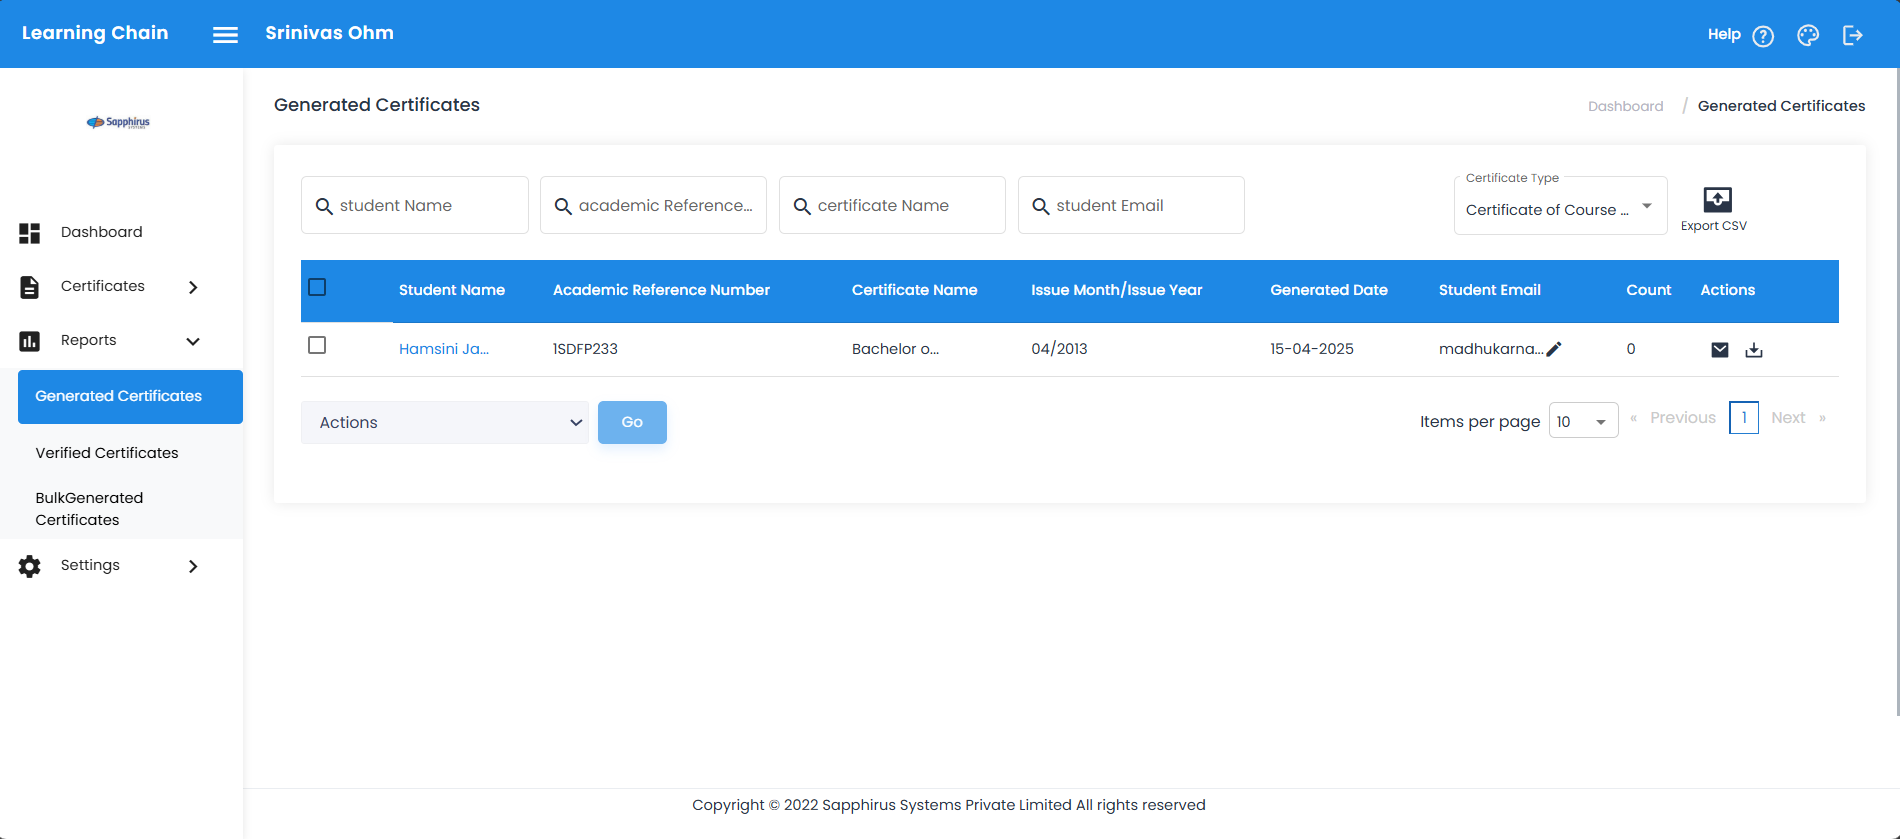Go to Dashboard via breadcrumb link

(1625, 106)
